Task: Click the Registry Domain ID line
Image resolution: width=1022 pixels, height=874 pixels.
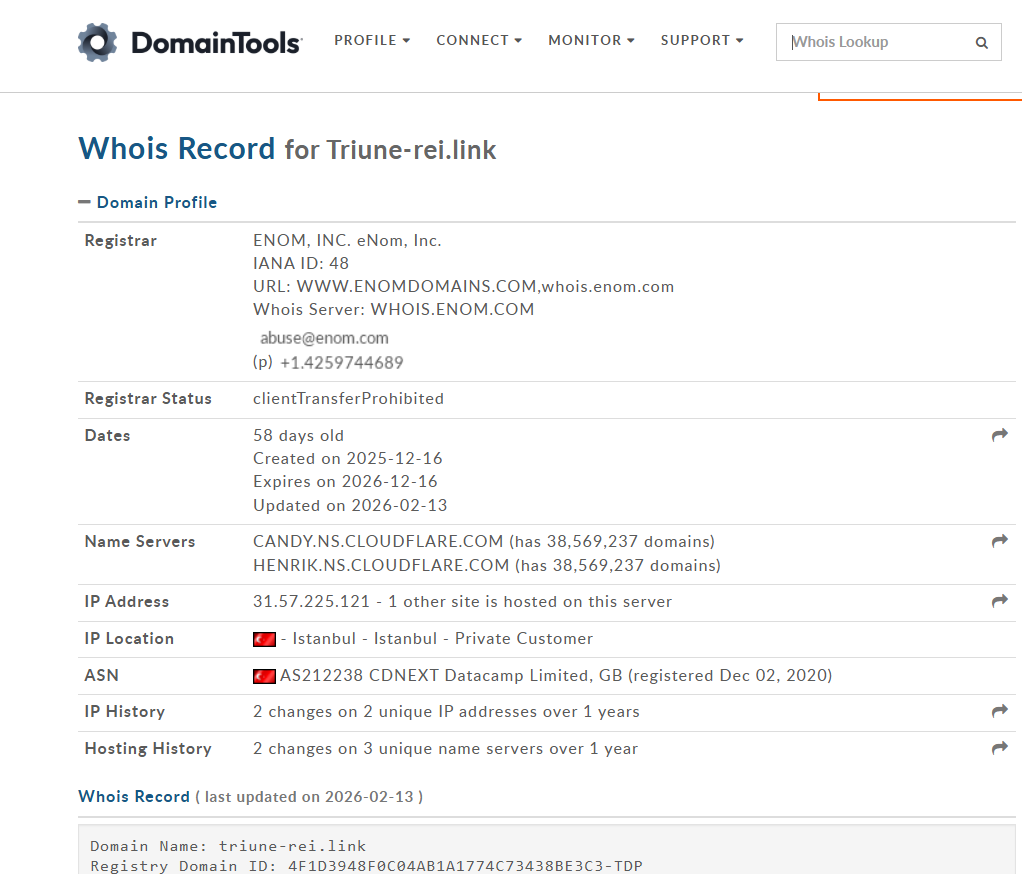Action: tap(366, 866)
